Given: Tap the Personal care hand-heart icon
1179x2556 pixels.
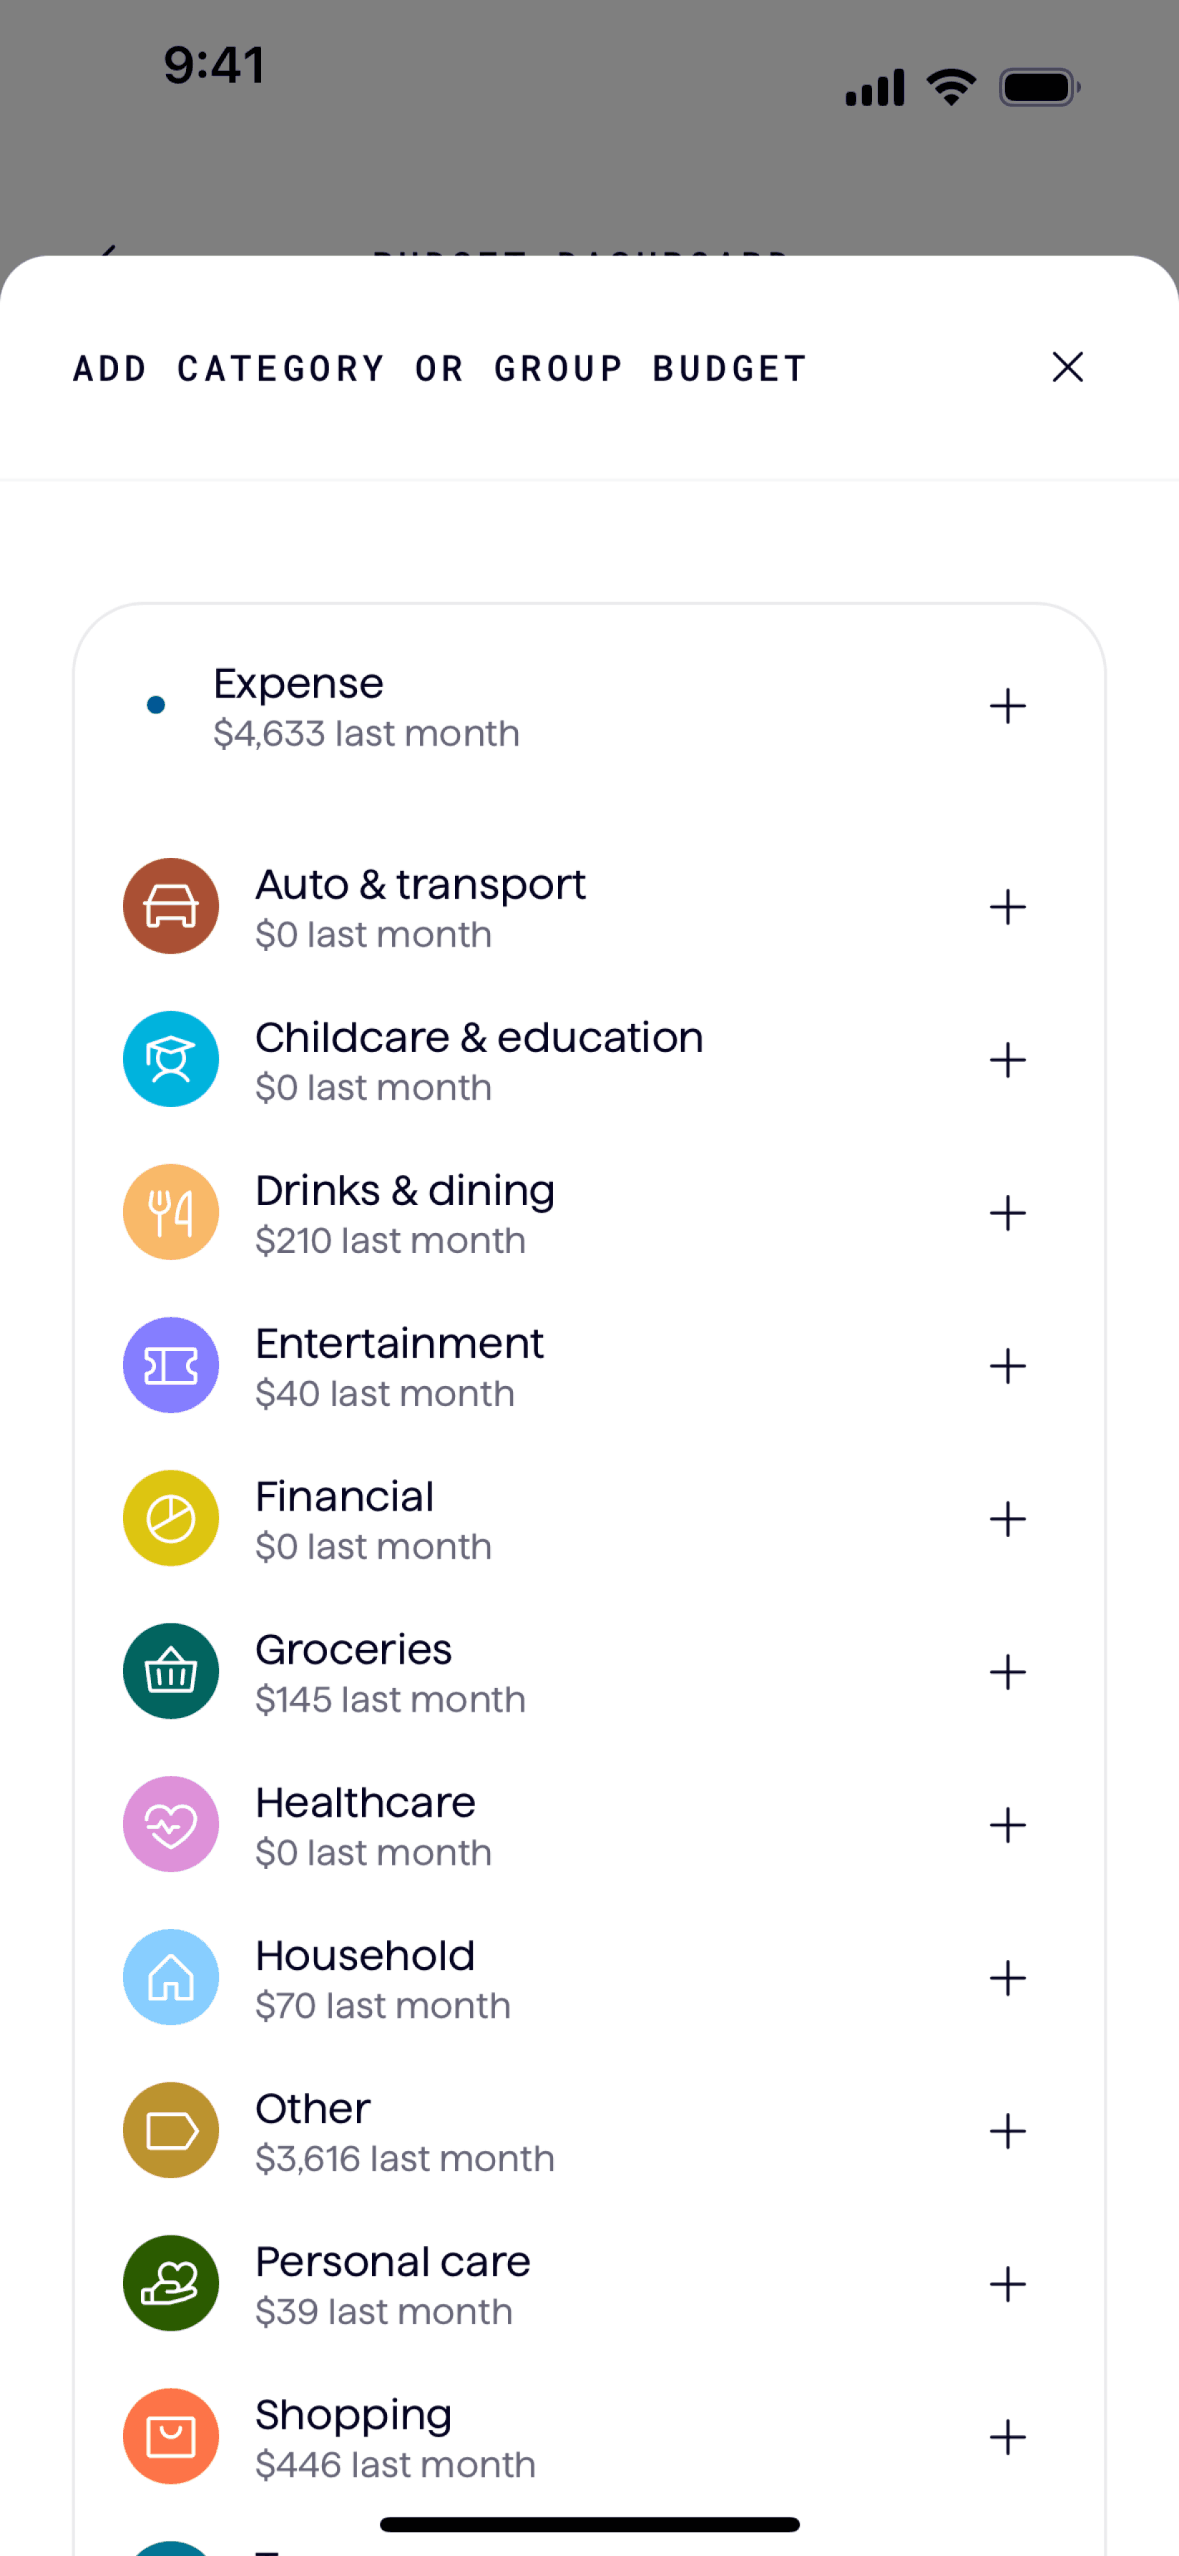Looking at the screenshot, I should pos(171,2283).
